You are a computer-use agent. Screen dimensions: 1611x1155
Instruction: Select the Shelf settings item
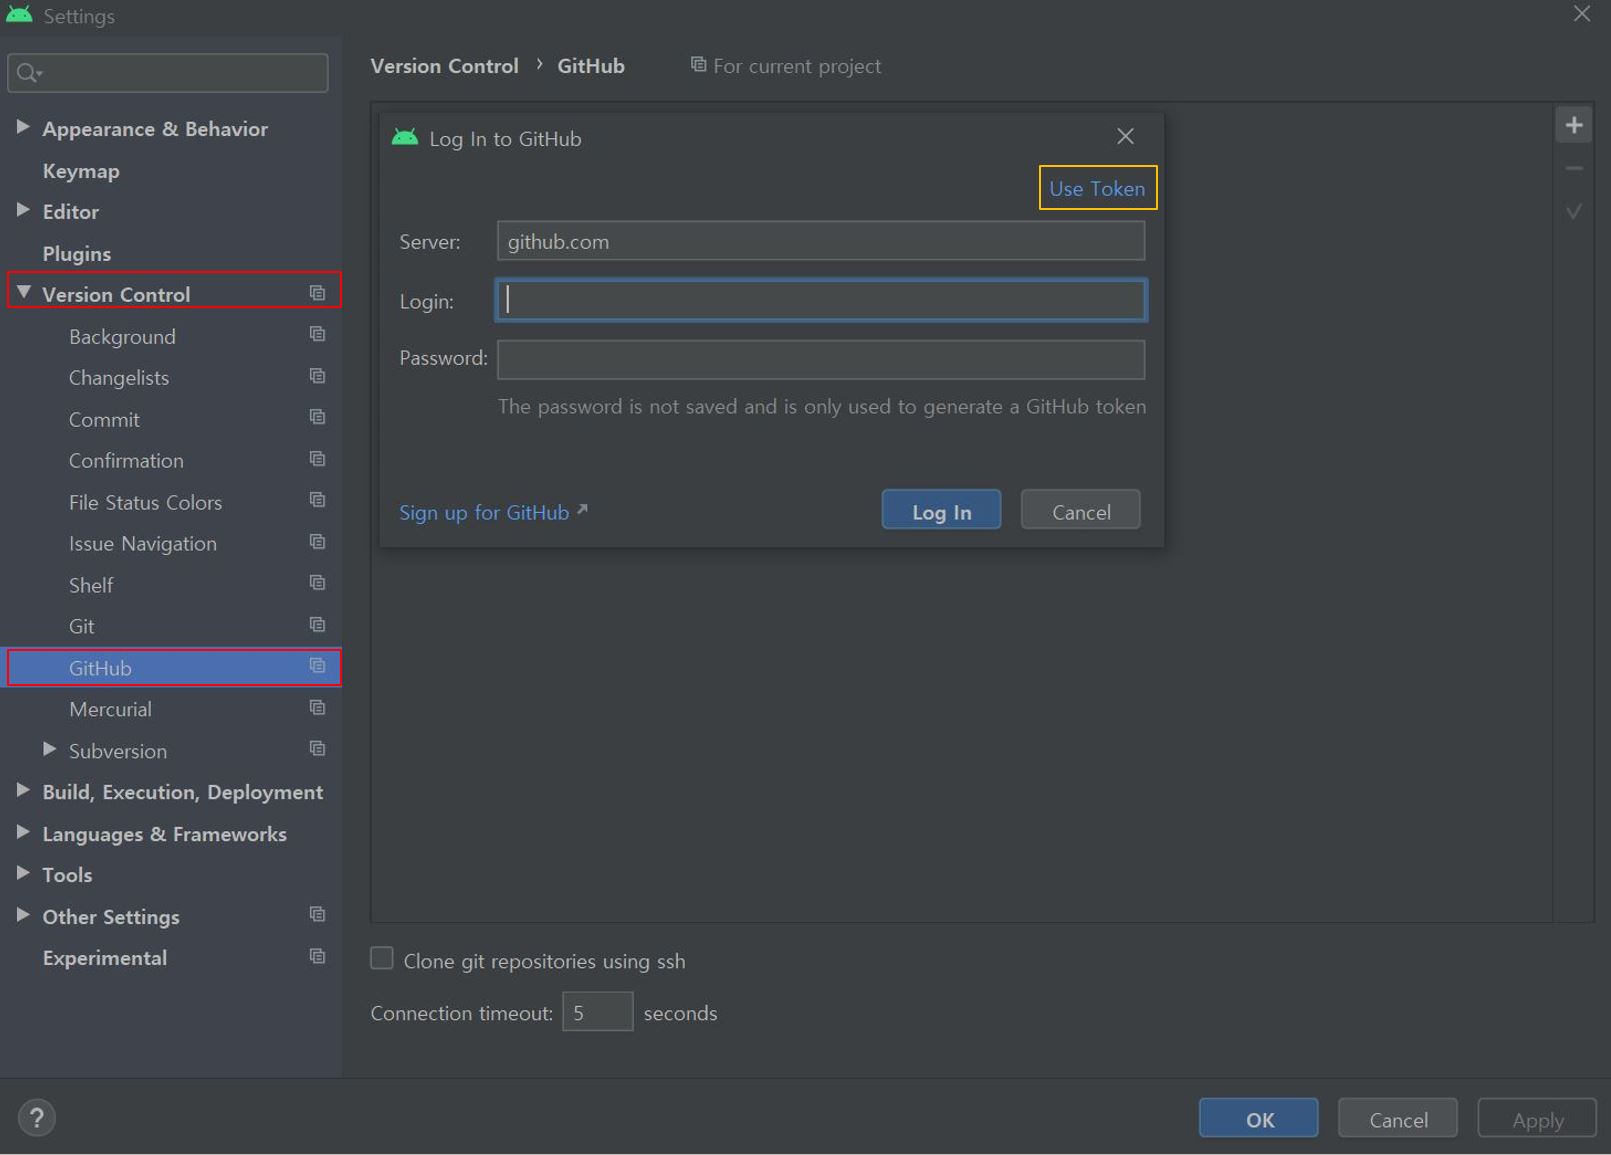coord(91,585)
